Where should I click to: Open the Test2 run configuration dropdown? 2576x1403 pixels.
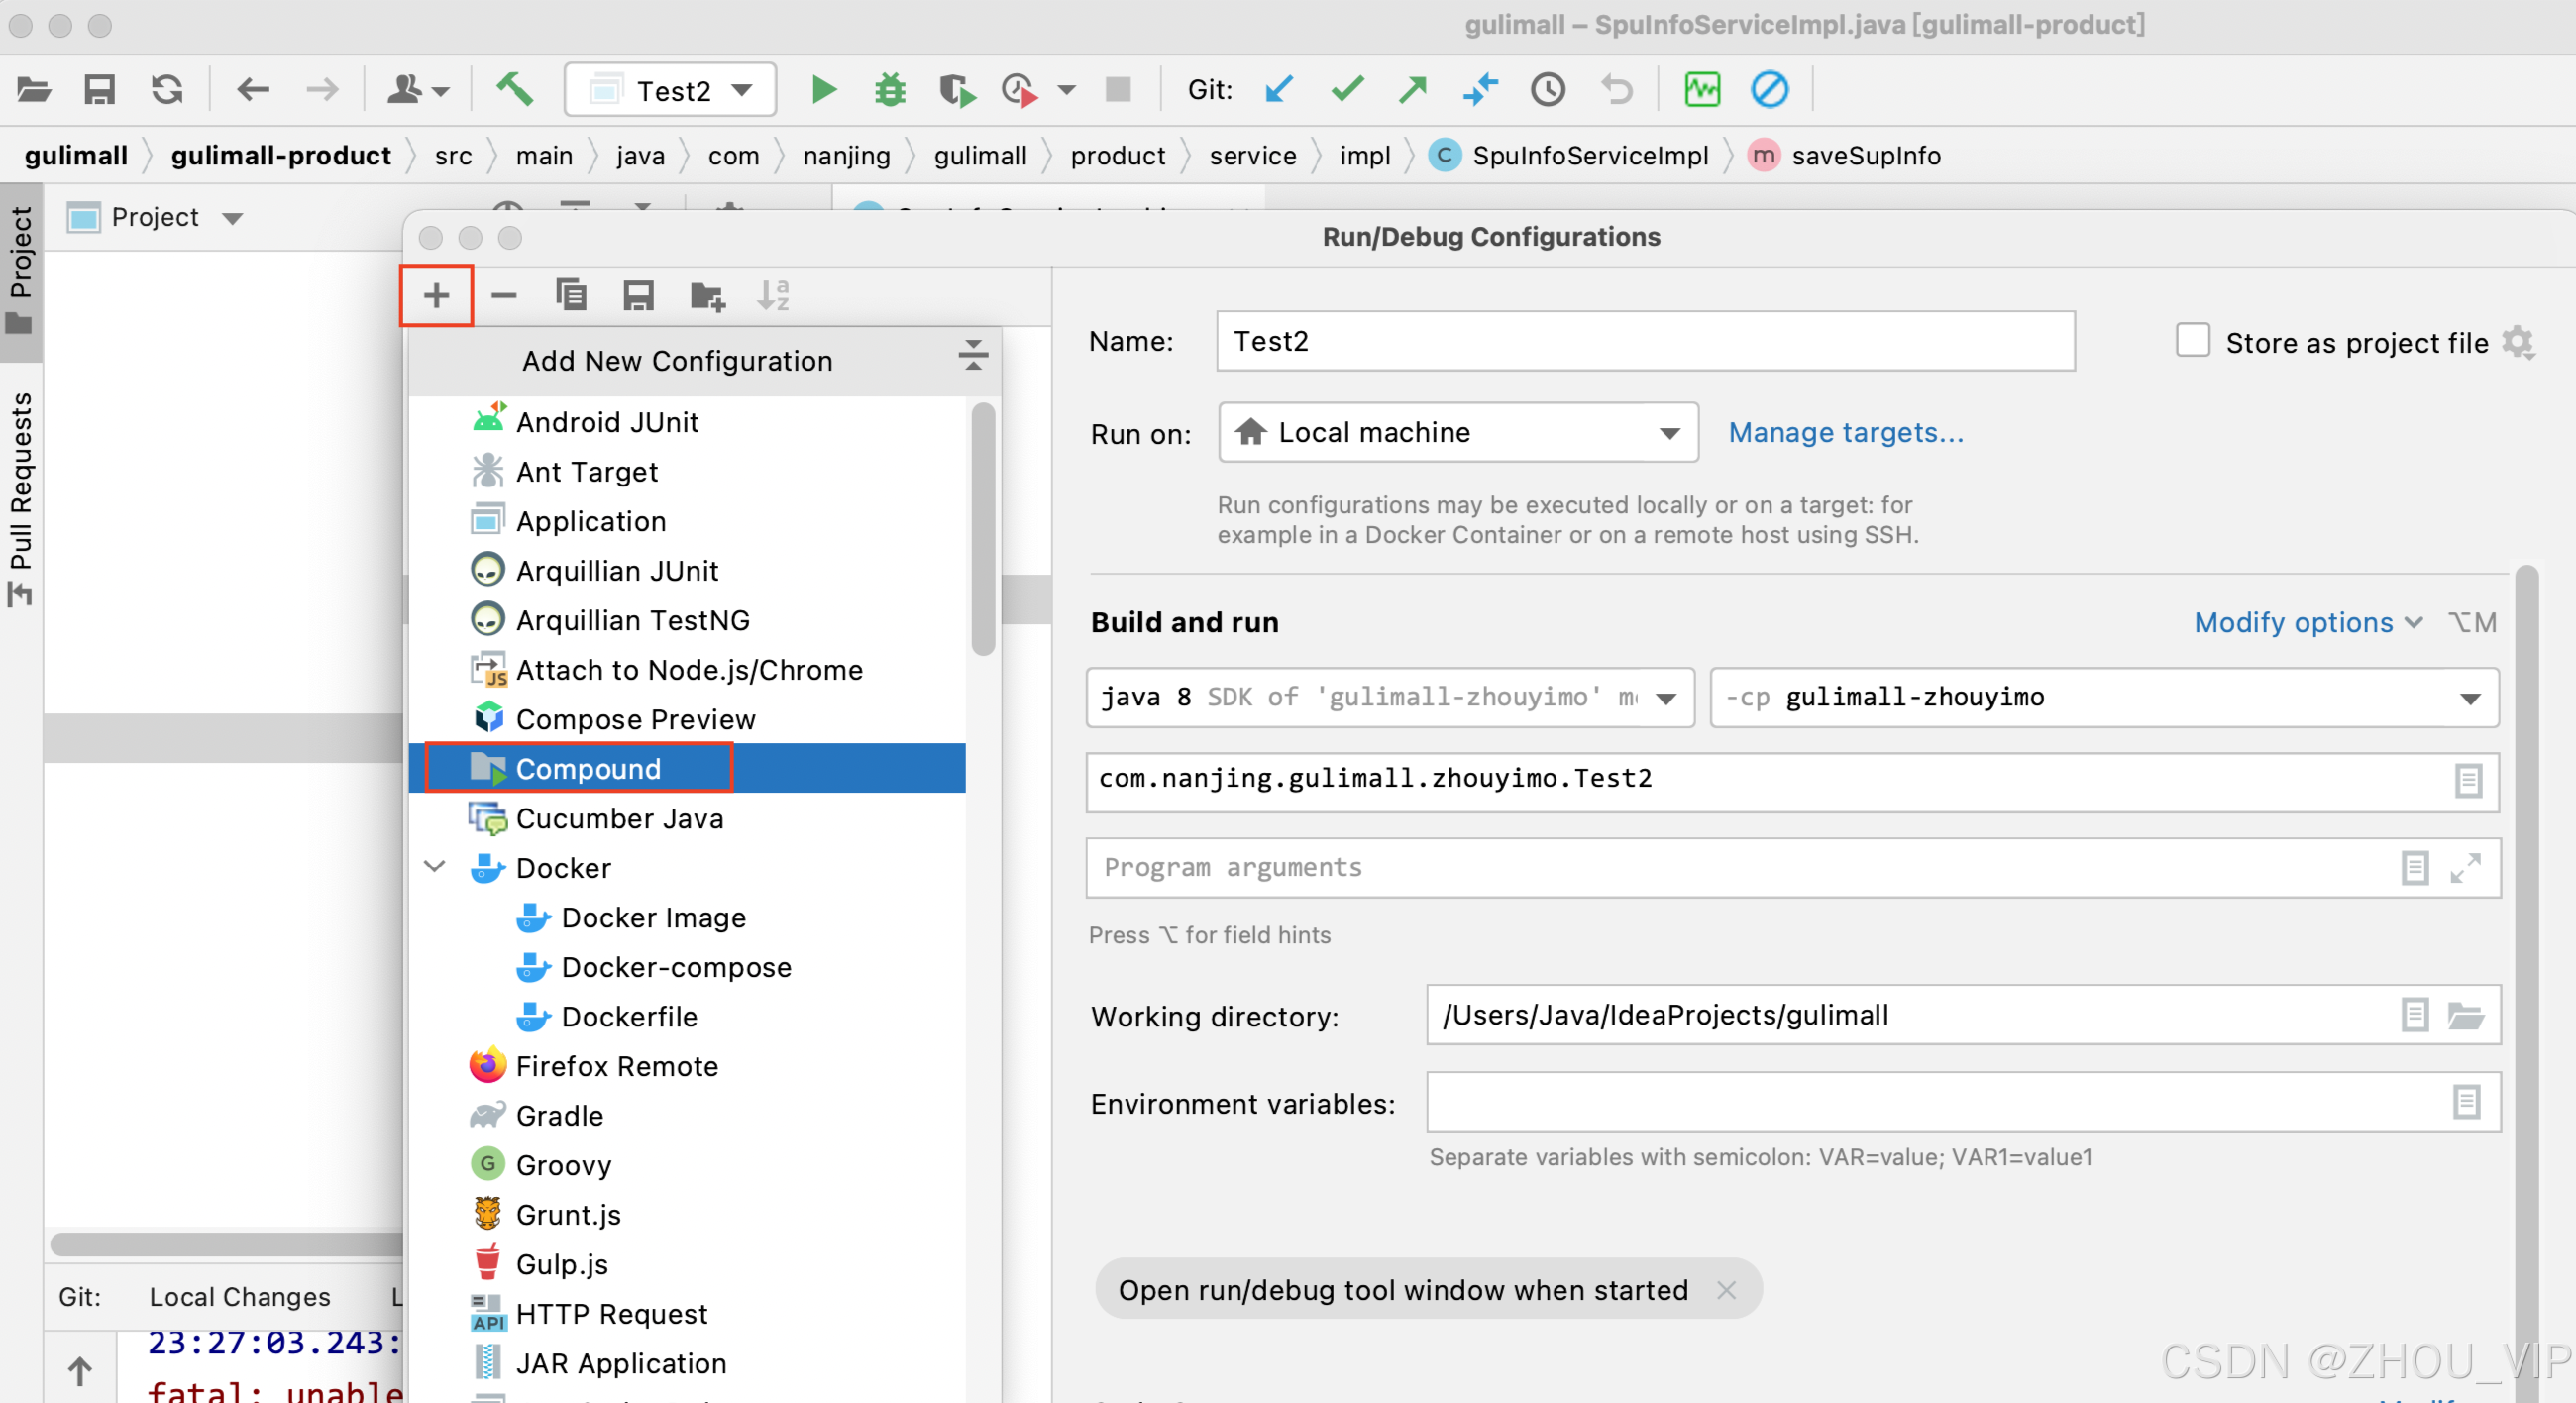pyautogui.click(x=670, y=90)
